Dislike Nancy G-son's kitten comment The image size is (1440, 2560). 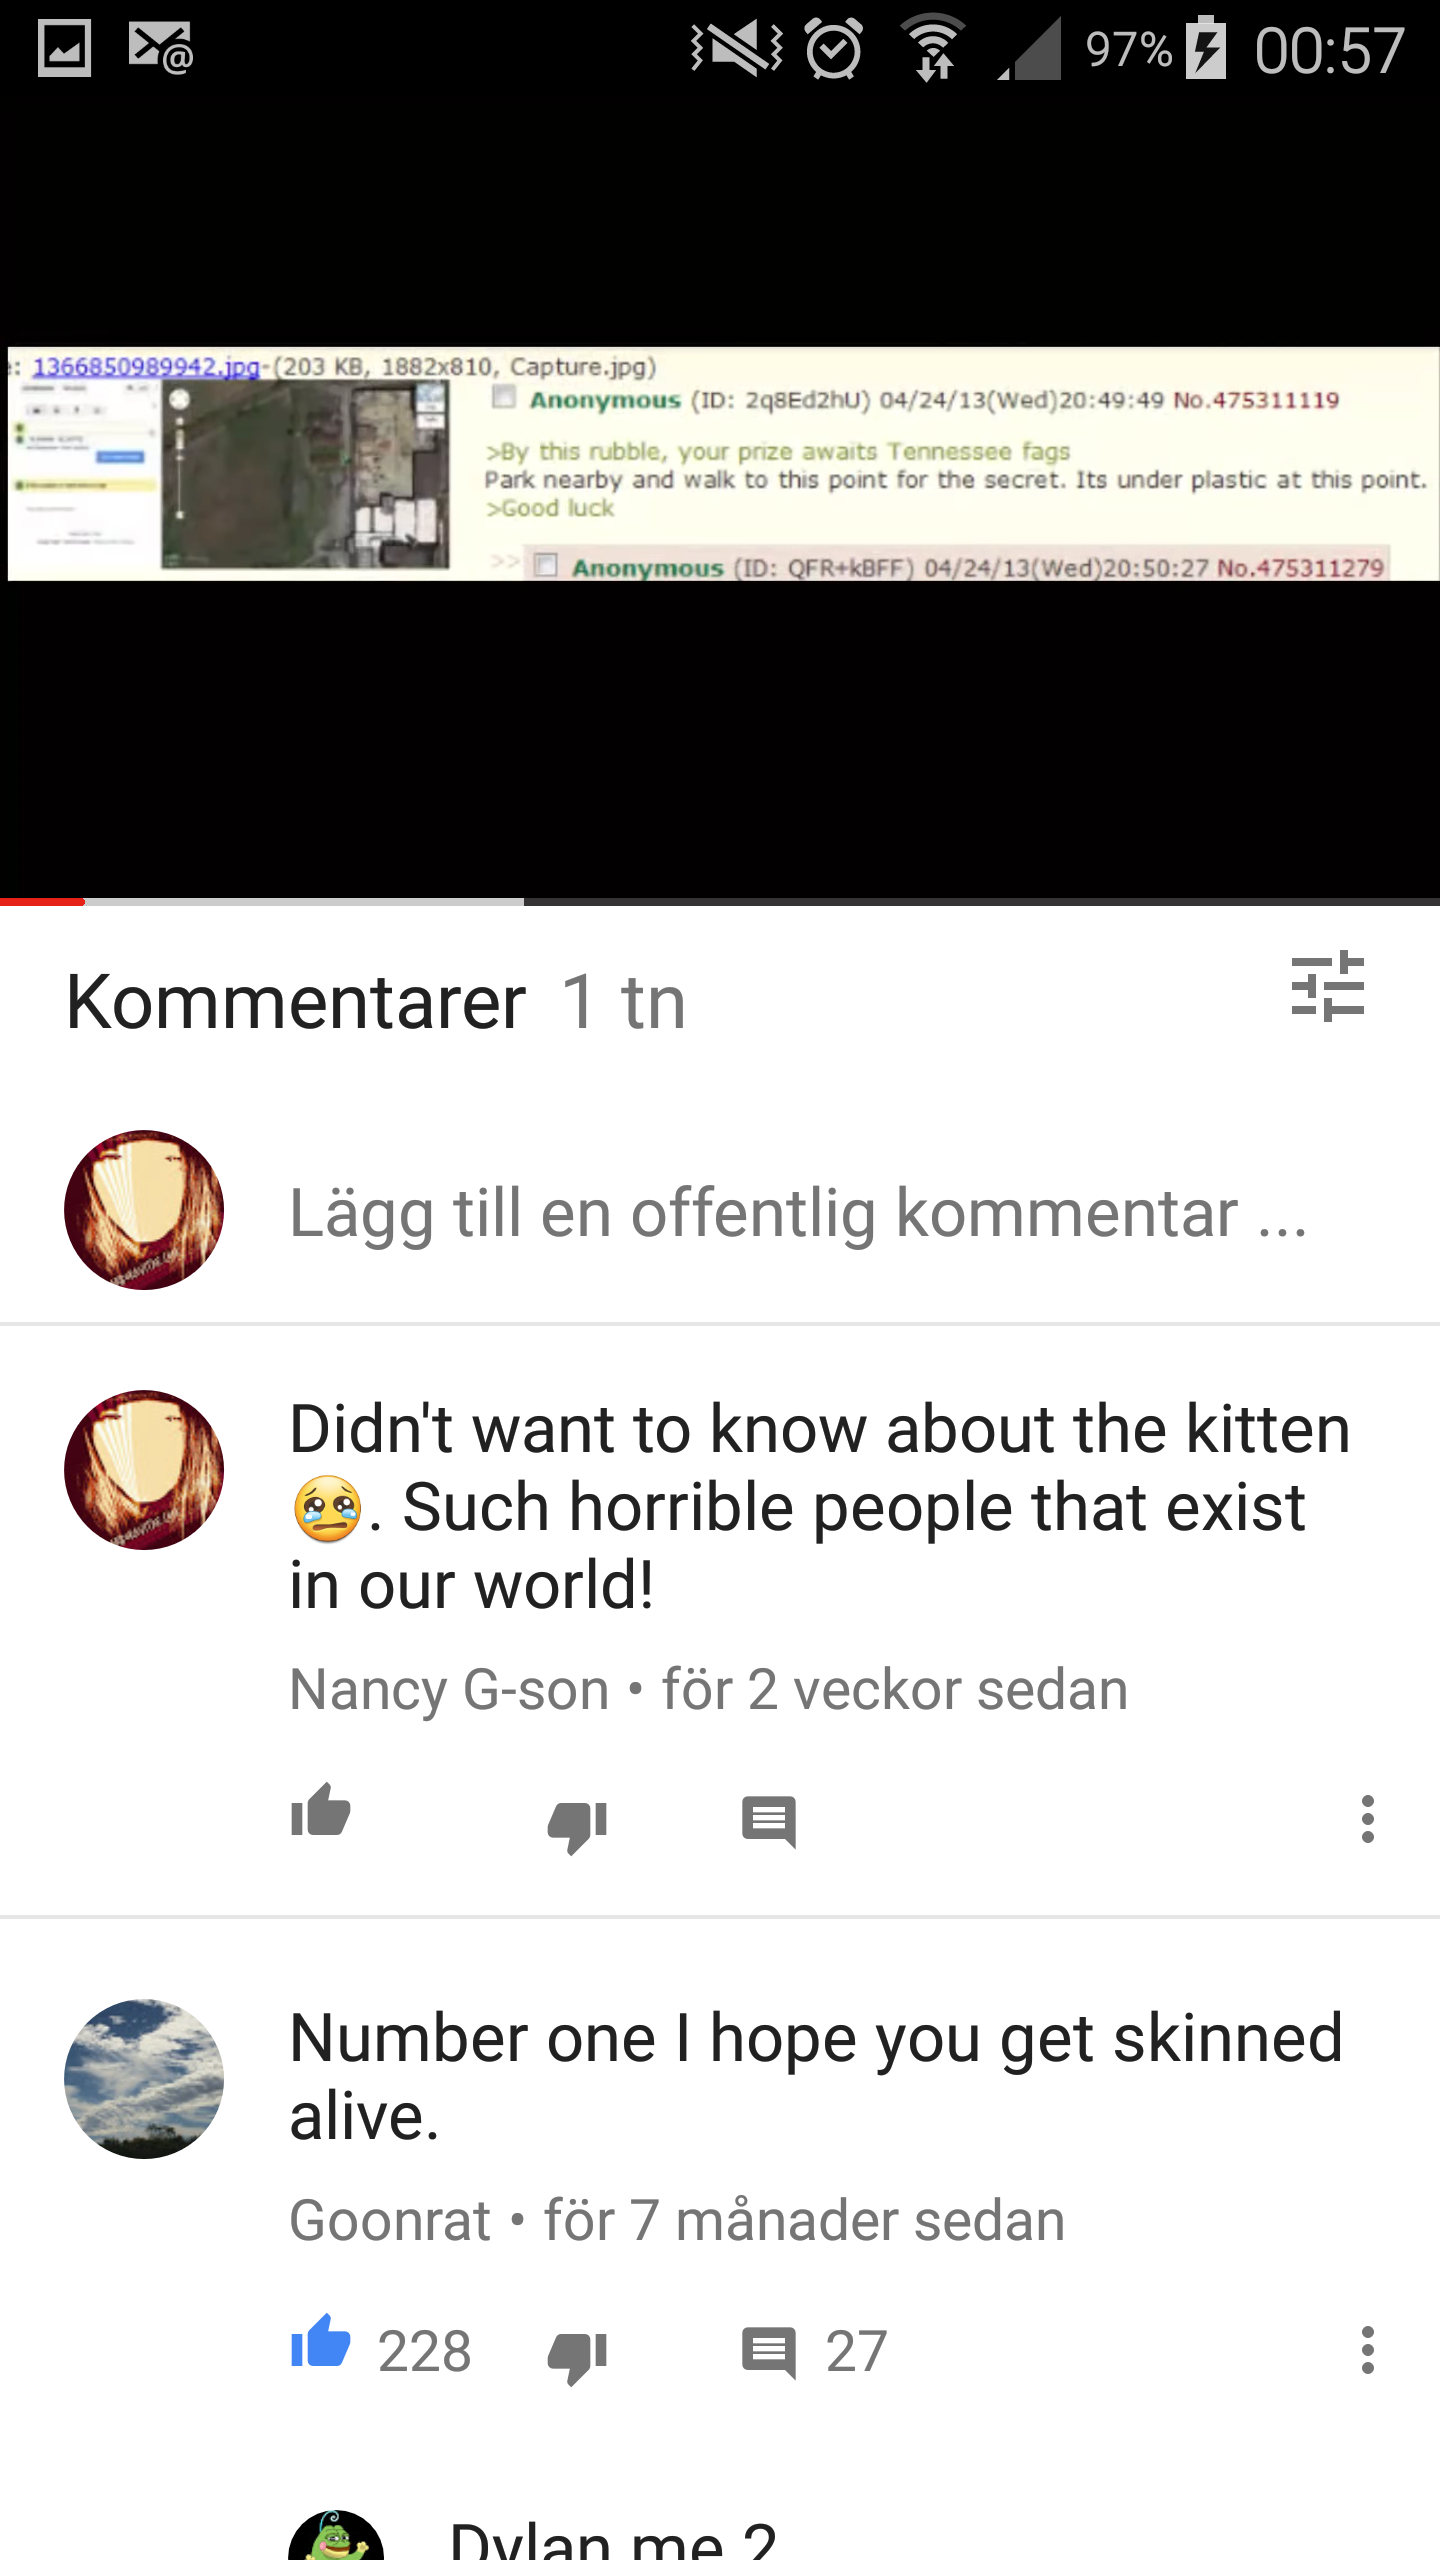577,1826
